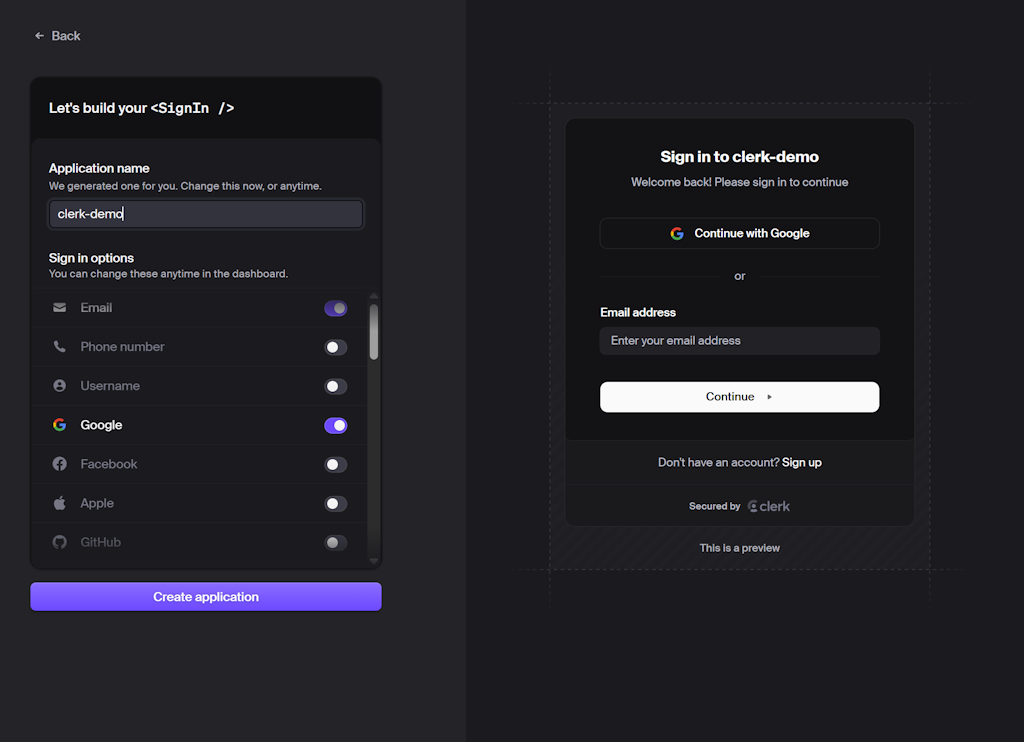Click the Apple logo icon

[60, 503]
